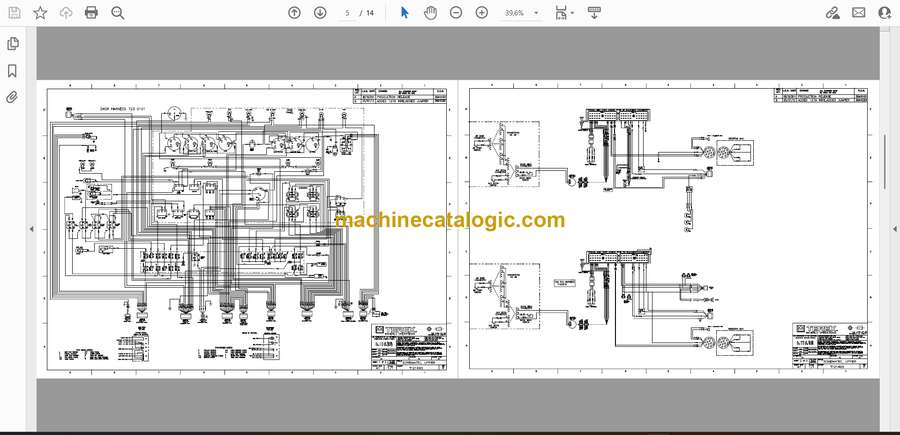Open the scrolling mode keyboard-arrow tool
Viewport: 900px width, 435px height.
coord(594,13)
